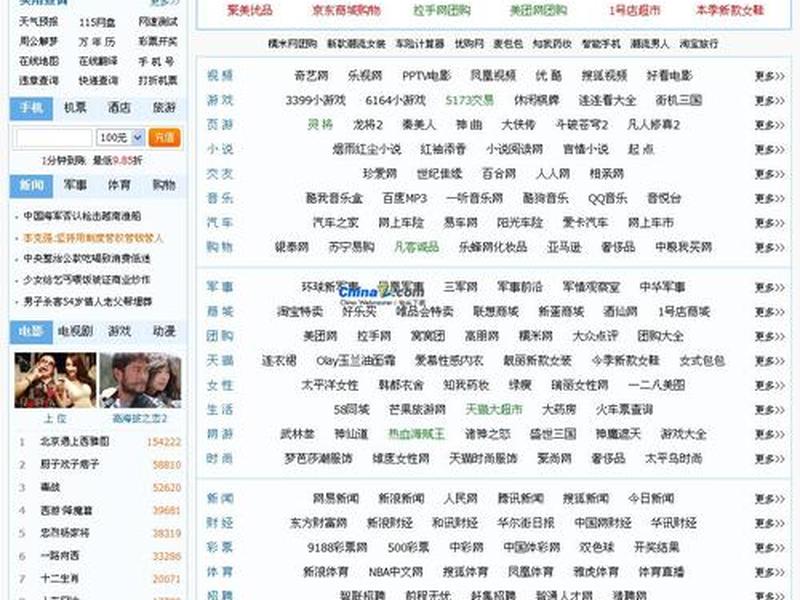This screenshot has width=800, height=600.
Task: Open the QQ音乐 link
Action: point(608,198)
